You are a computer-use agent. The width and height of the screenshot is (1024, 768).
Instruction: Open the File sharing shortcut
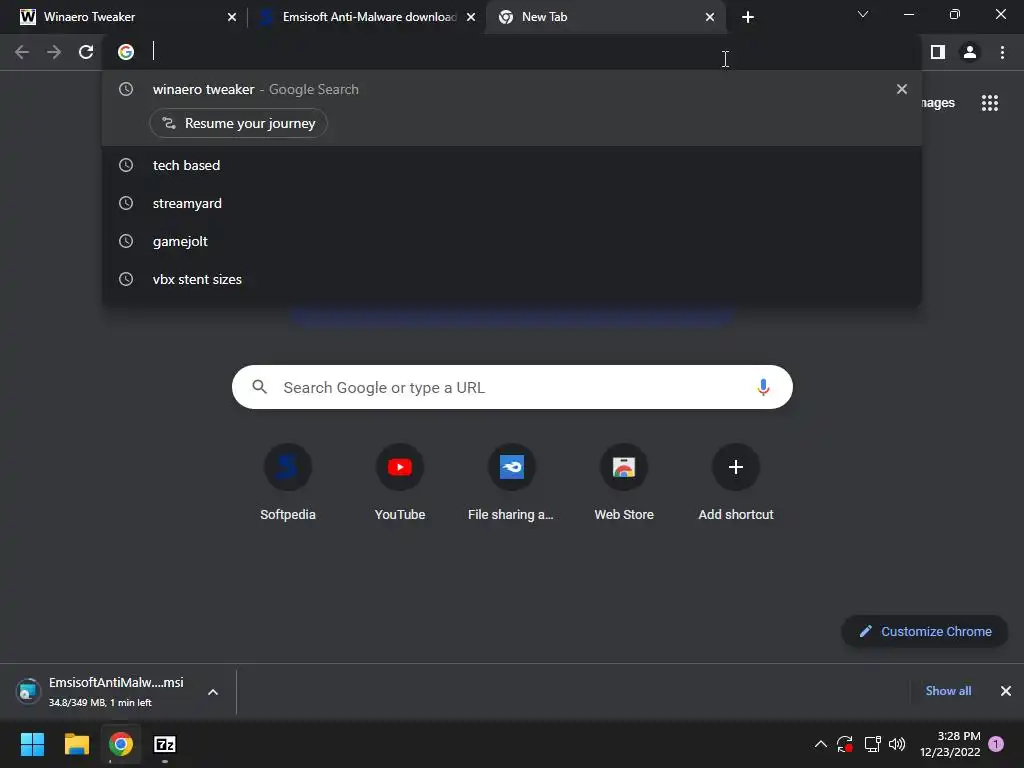pos(511,483)
